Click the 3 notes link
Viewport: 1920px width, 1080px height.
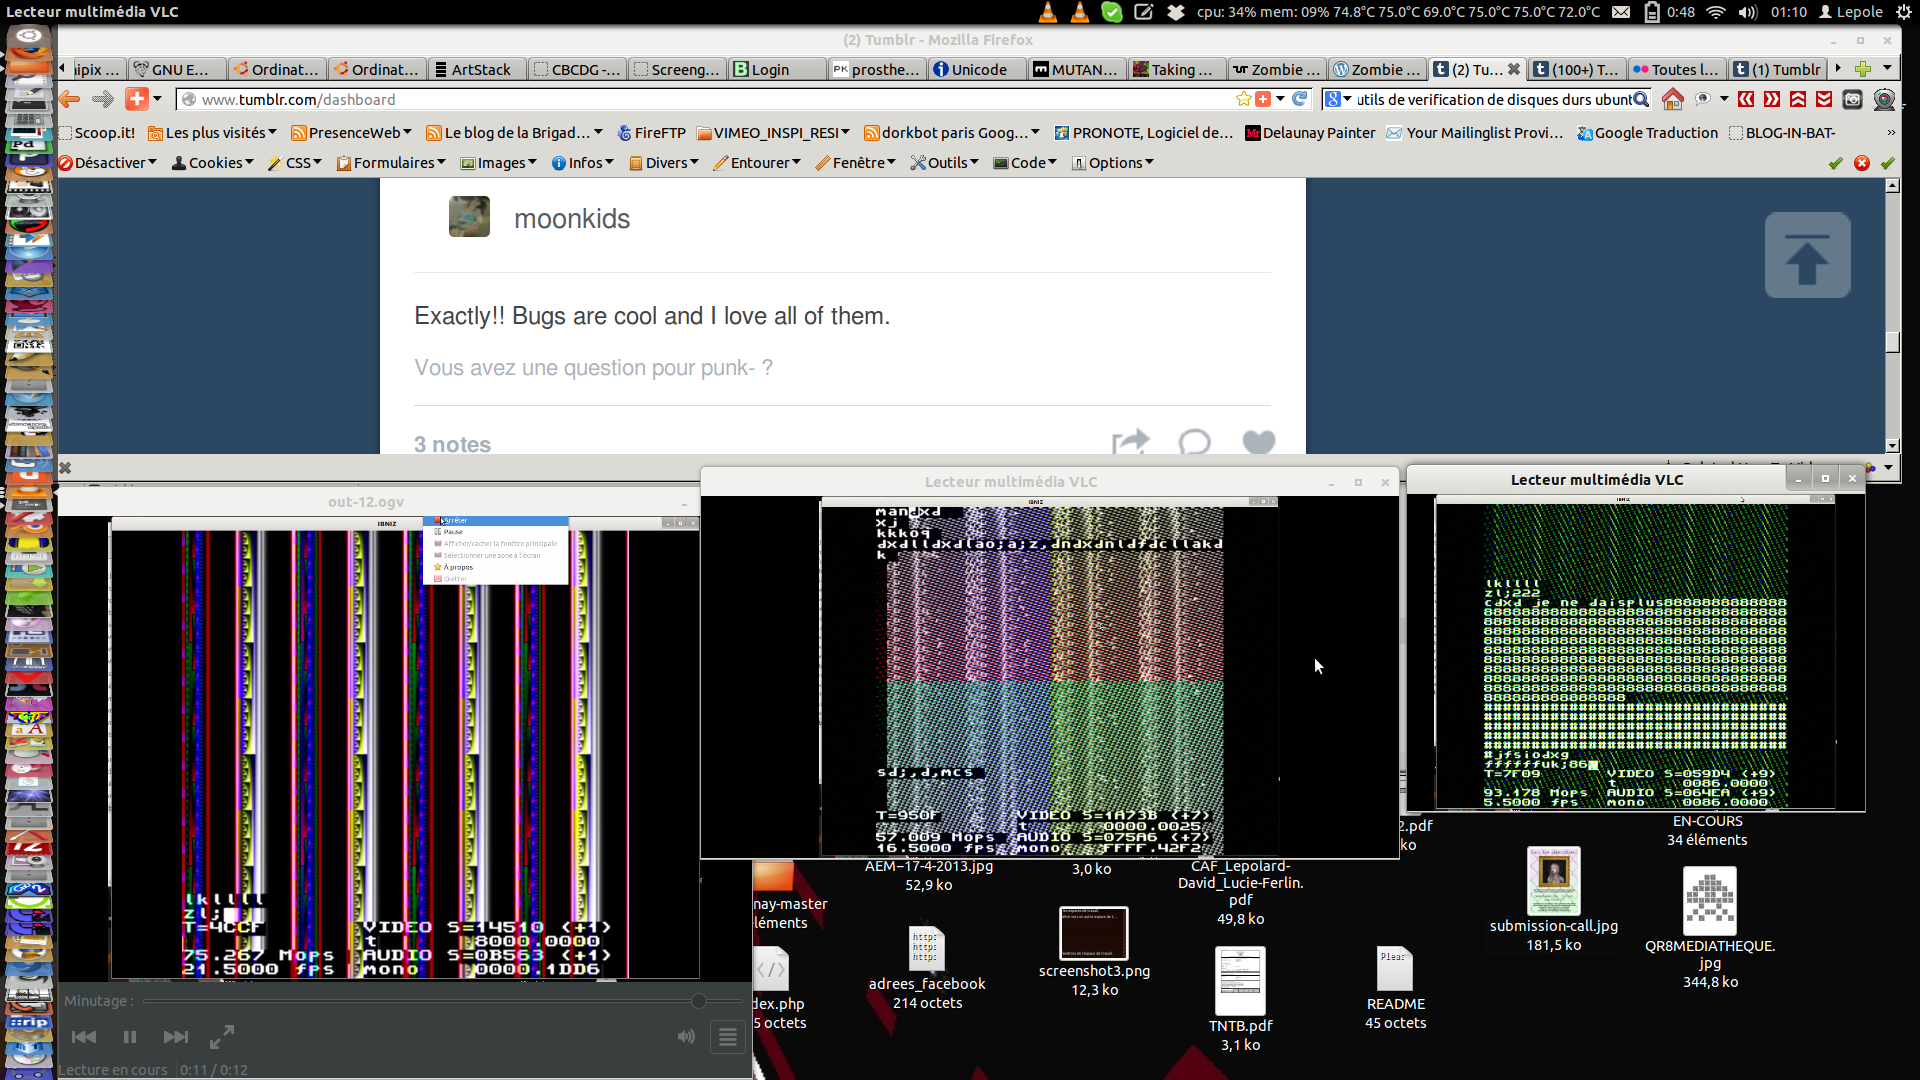452,444
